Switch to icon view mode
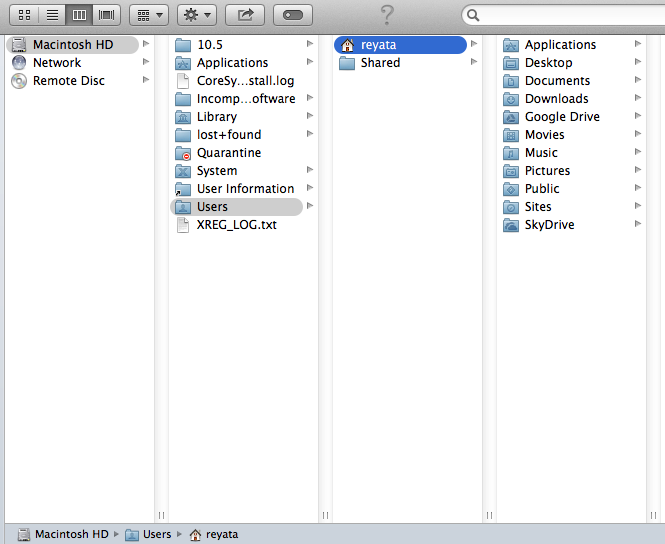This screenshot has height=544, width=665. [25, 15]
